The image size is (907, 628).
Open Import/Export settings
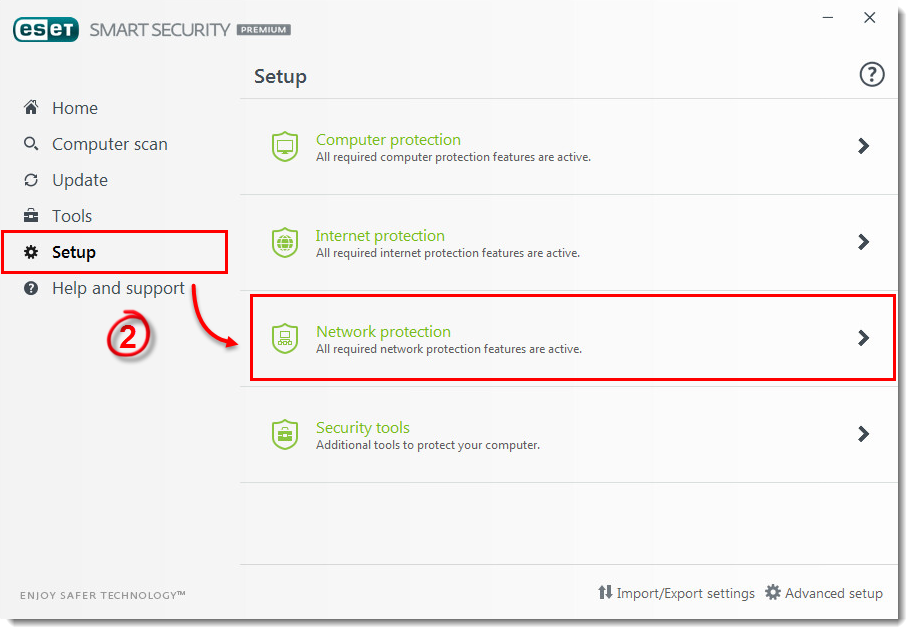coord(686,592)
